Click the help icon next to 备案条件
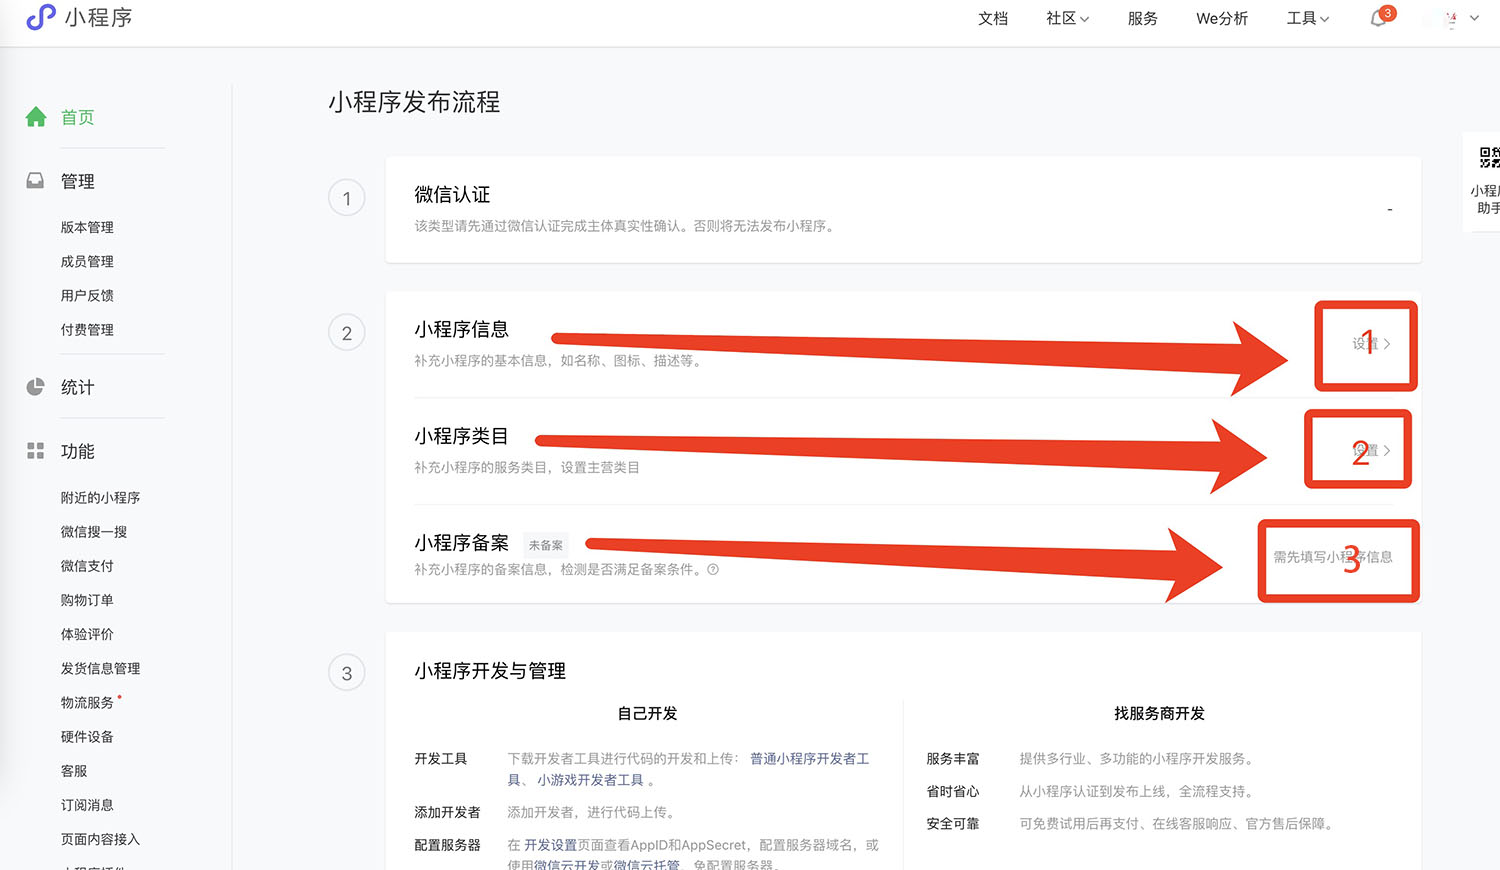 tap(713, 570)
